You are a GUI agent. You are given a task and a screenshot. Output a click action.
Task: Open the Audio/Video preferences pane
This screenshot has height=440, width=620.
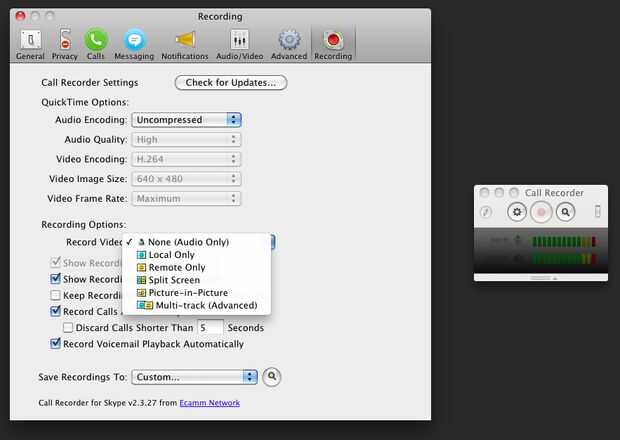pyautogui.click(x=240, y=44)
